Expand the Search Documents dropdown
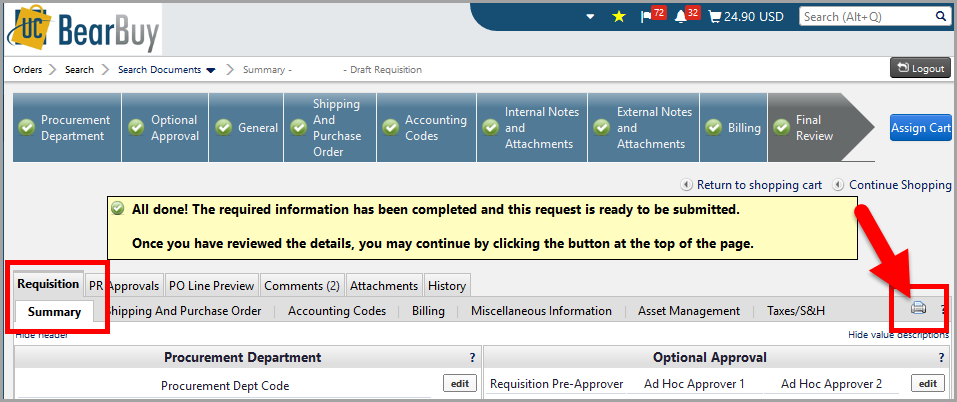Screen dimensions: 957x402 click(211, 70)
